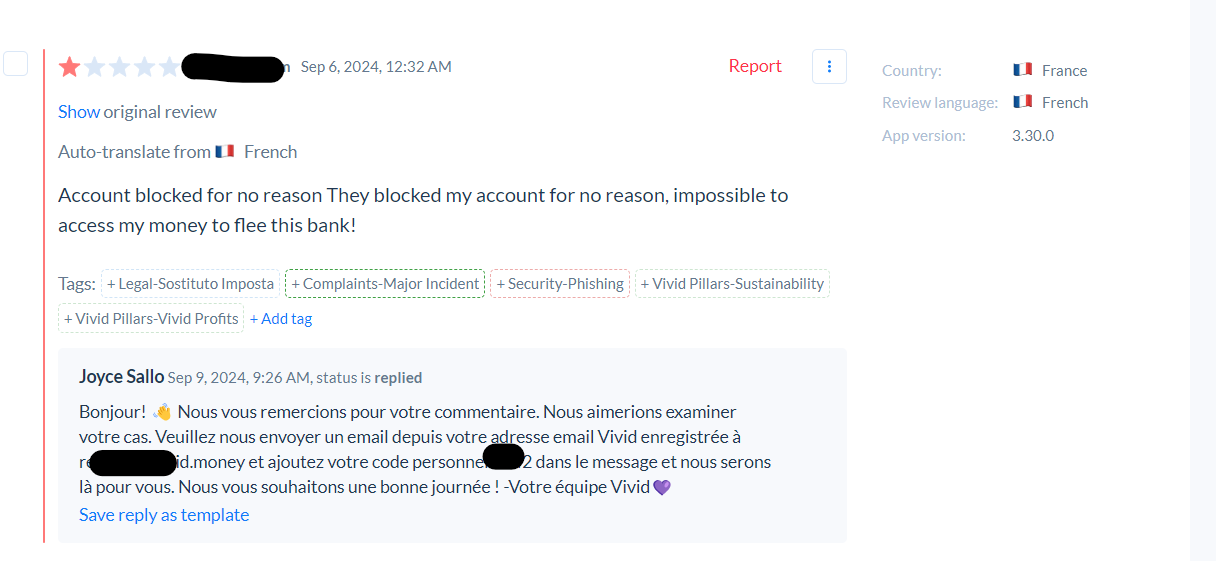Click the flag icon in Auto-translate line
Image resolution: width=1216 pixels, height=561 pixels.
[224, 152]
